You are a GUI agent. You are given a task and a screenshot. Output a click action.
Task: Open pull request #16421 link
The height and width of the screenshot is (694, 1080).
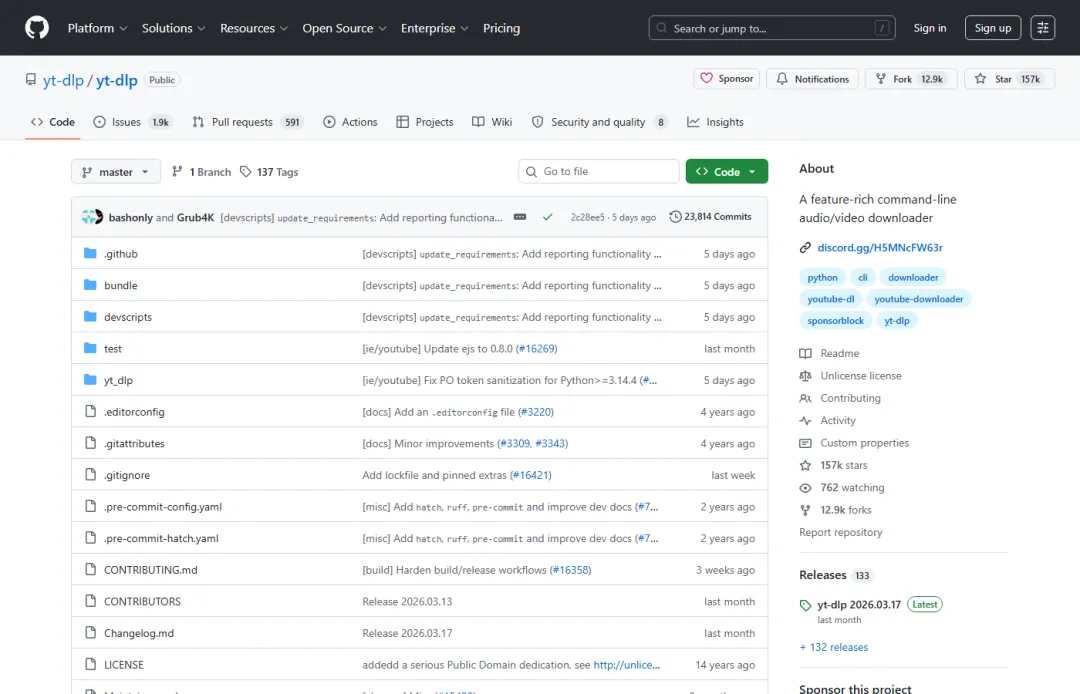click(x=530, y=475)
